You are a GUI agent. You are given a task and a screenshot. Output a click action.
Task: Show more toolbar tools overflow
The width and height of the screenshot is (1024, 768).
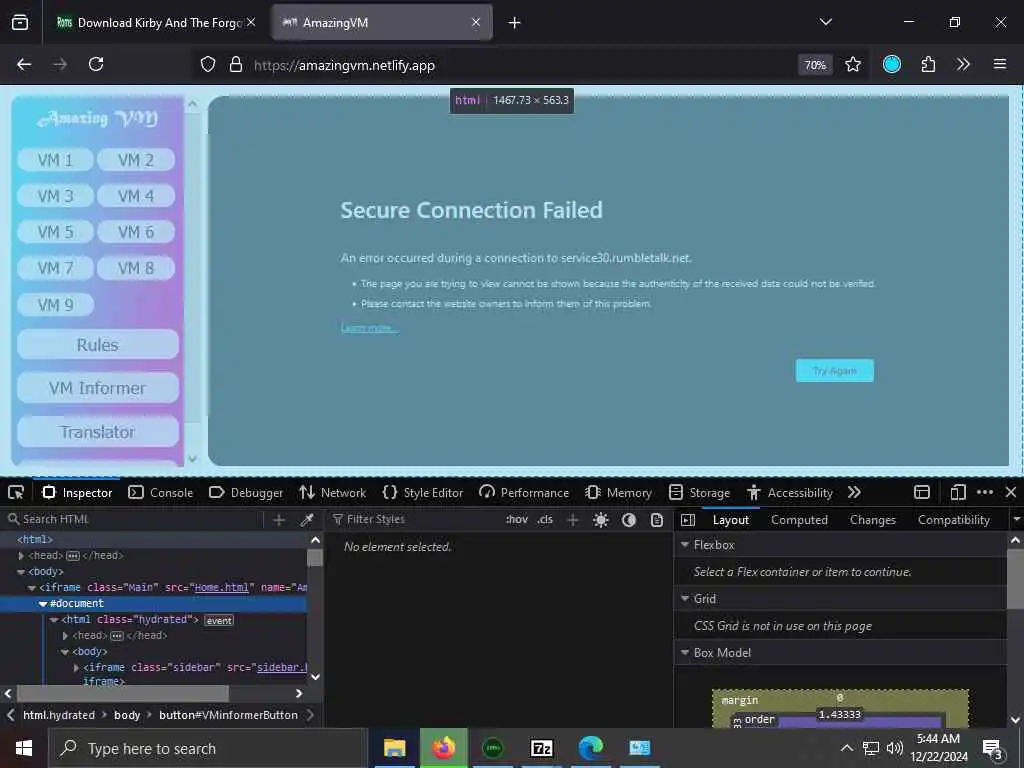click(963, 65)
